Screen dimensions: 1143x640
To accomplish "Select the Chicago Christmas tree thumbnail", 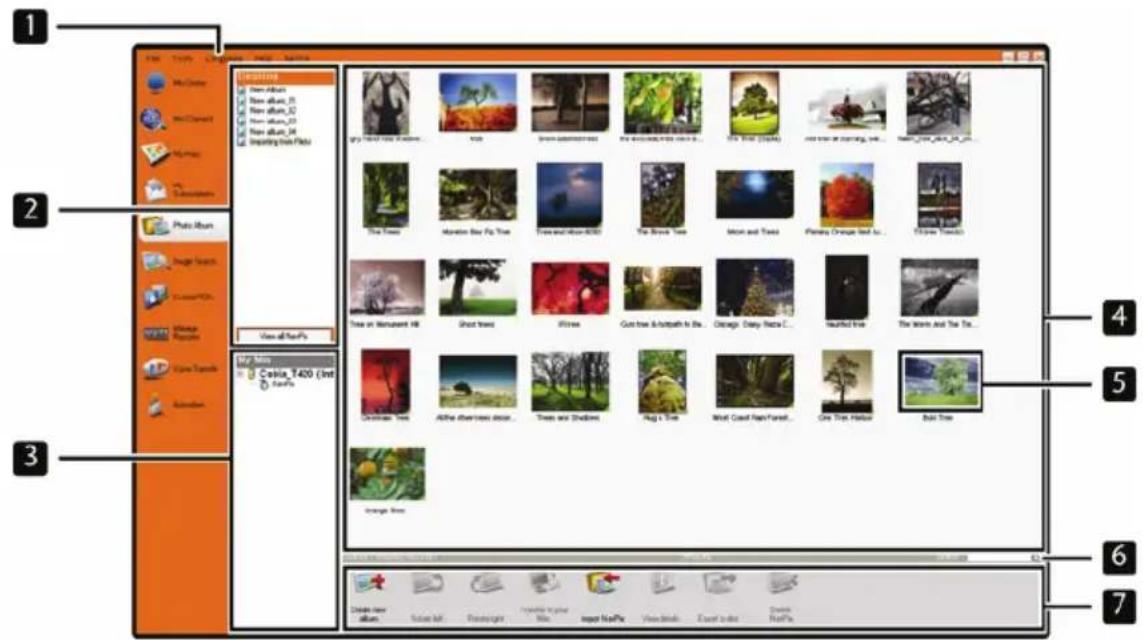I will 754,287.
